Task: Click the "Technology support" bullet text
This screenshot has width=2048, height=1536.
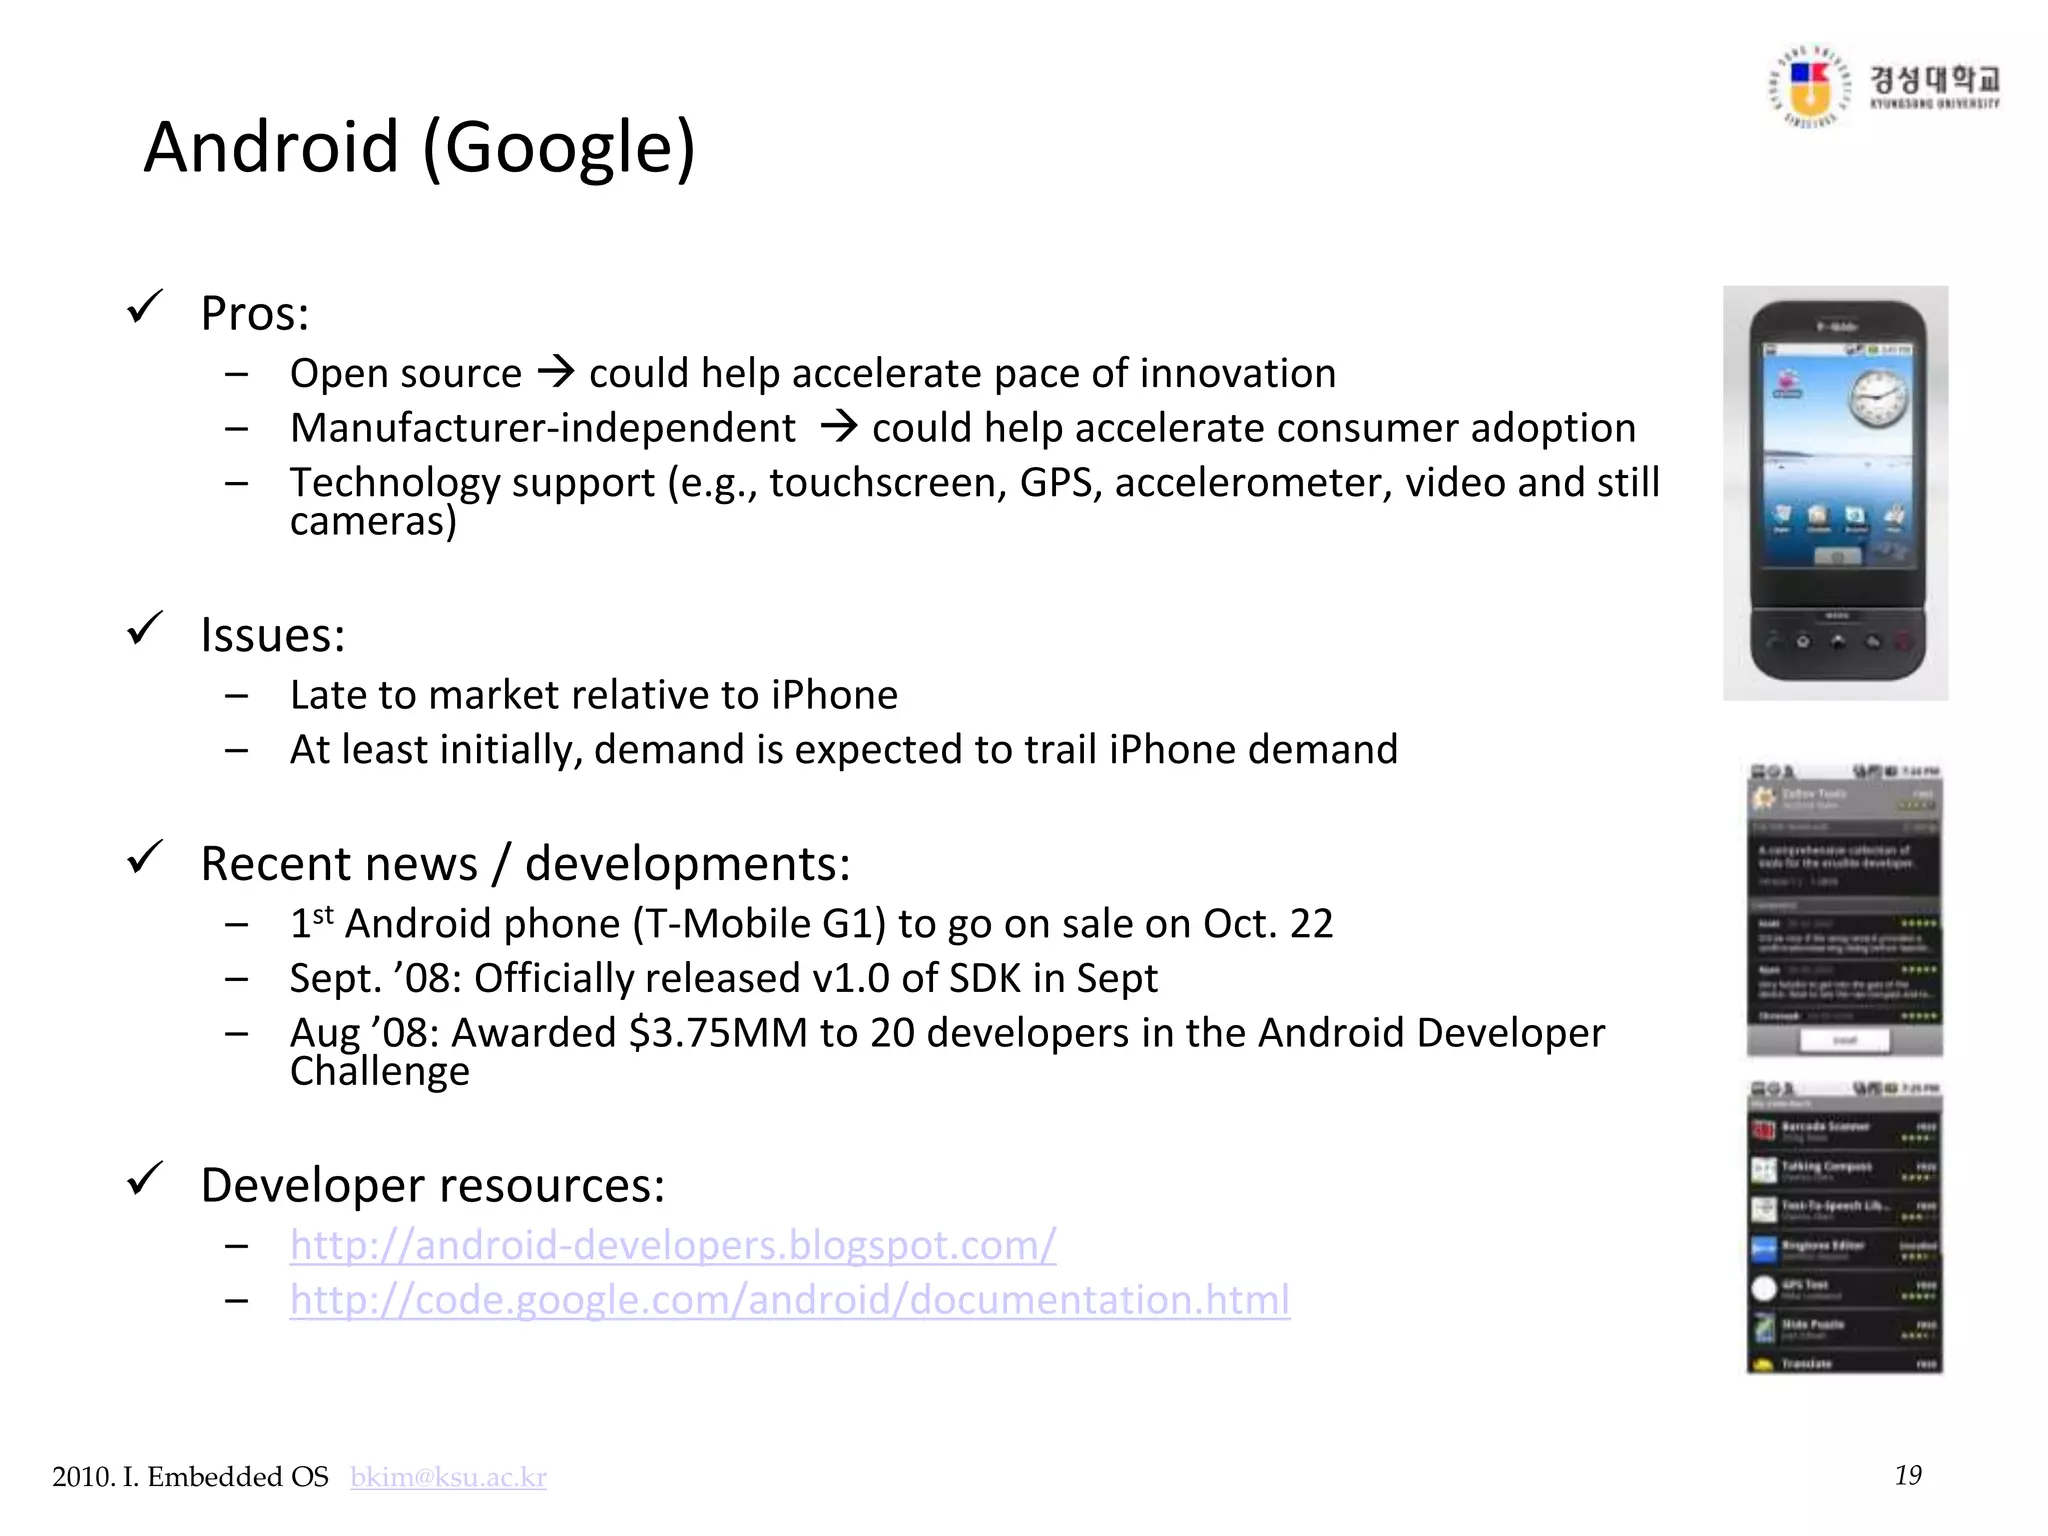Action: click(975, 501)
